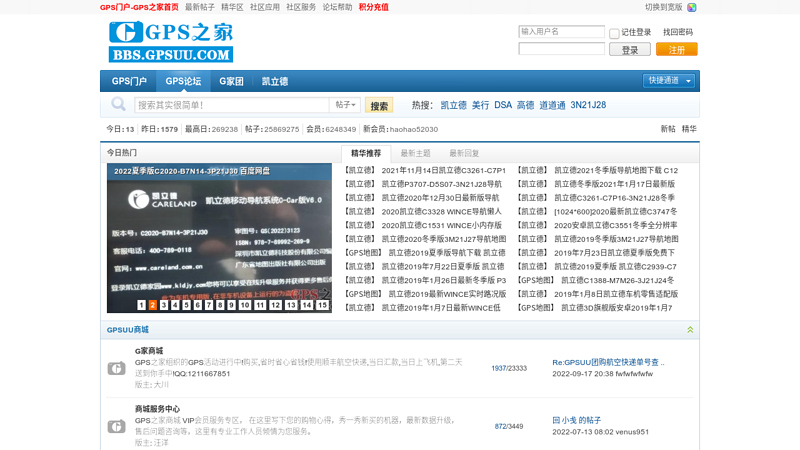Screen dimensions: 800x450
Task: Open post 凯立德2021冬季版导航地图下载 C12
Action: pos(616,170)
